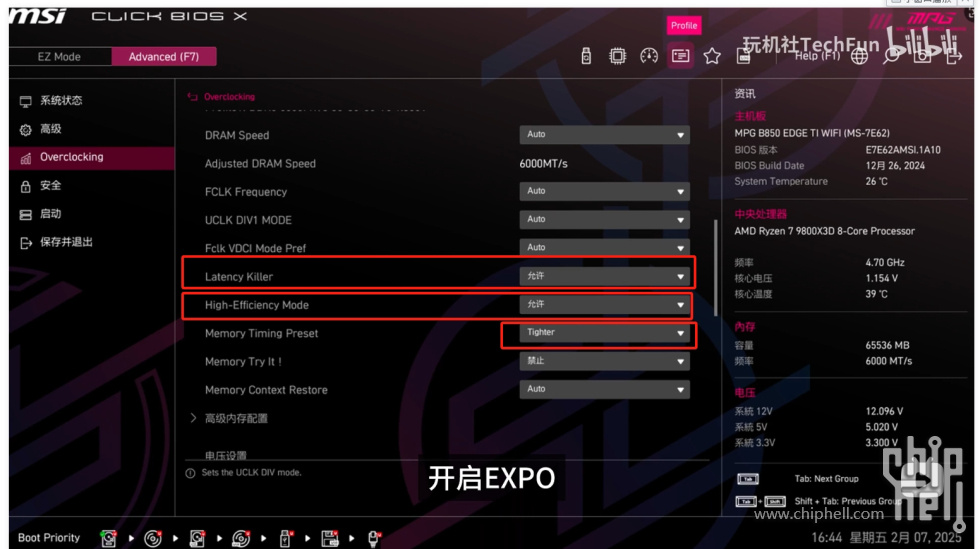Open the Memory Timing Preset dropdown
The width and height of the screenshot is (980, 549).
[604, 333]
